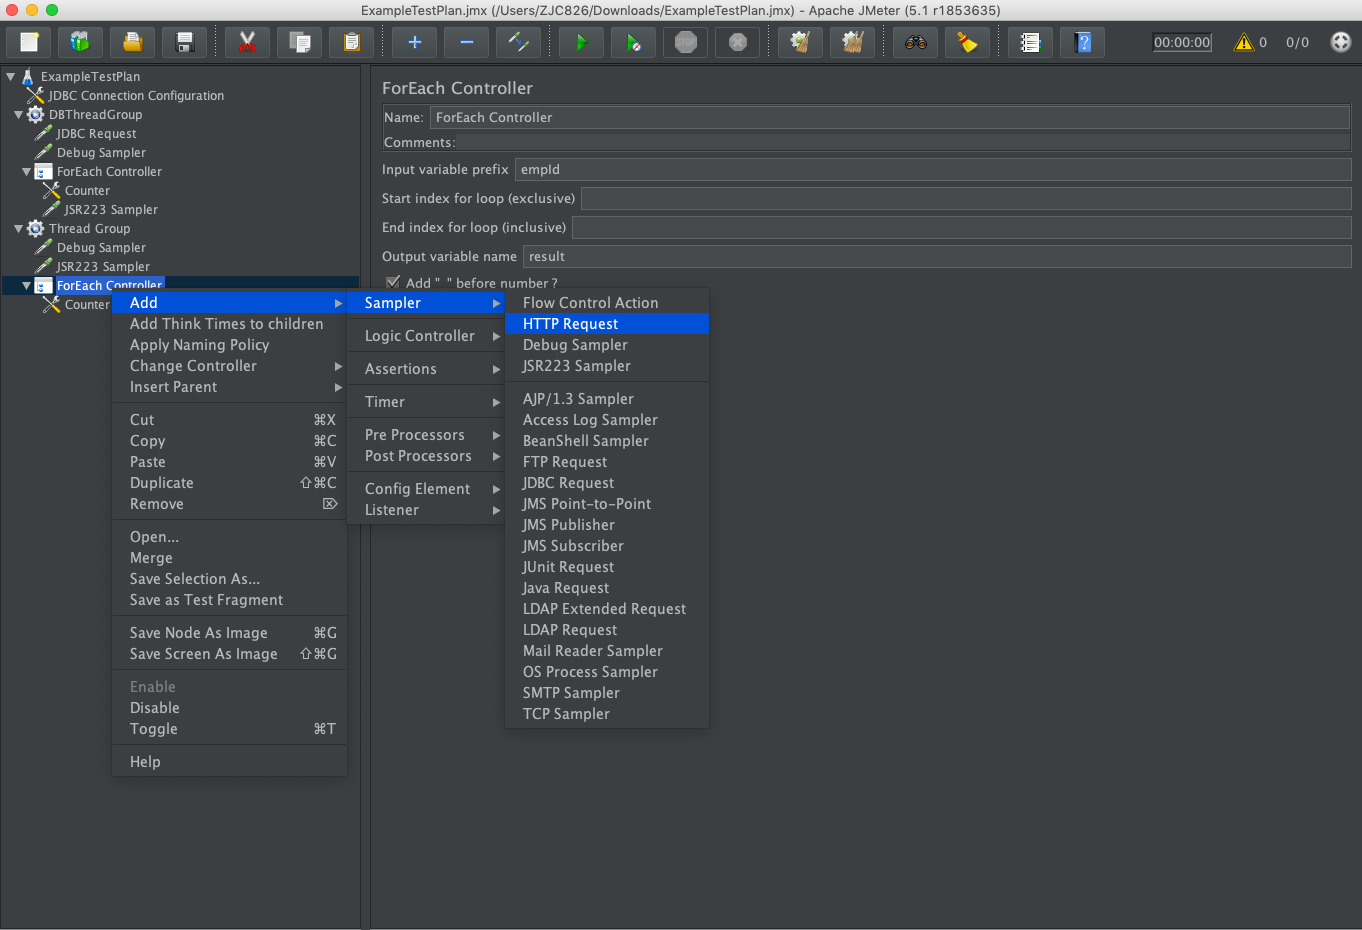Open the Listener submenu
Image resolution: width=1362 pixels, height=930 pixels.
click(426, 510)
